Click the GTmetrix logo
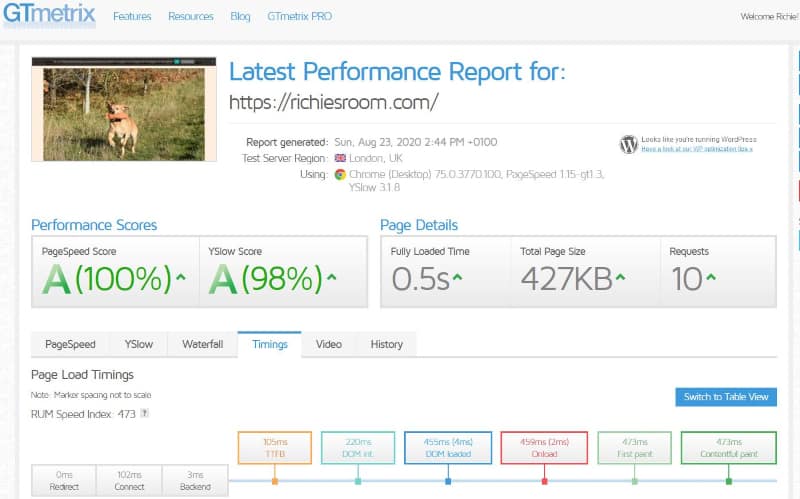Screen dimensions: 800x499 click(x=49, y=14)
